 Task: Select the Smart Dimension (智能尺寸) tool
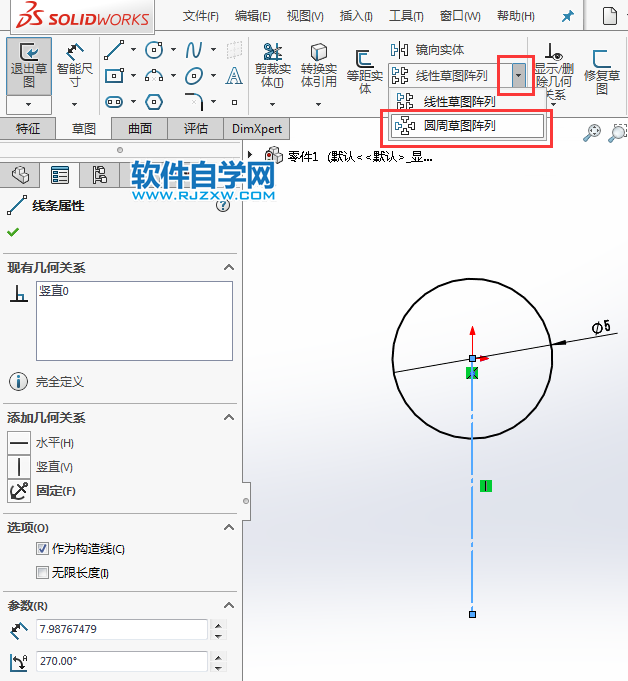tap(74, 66)
